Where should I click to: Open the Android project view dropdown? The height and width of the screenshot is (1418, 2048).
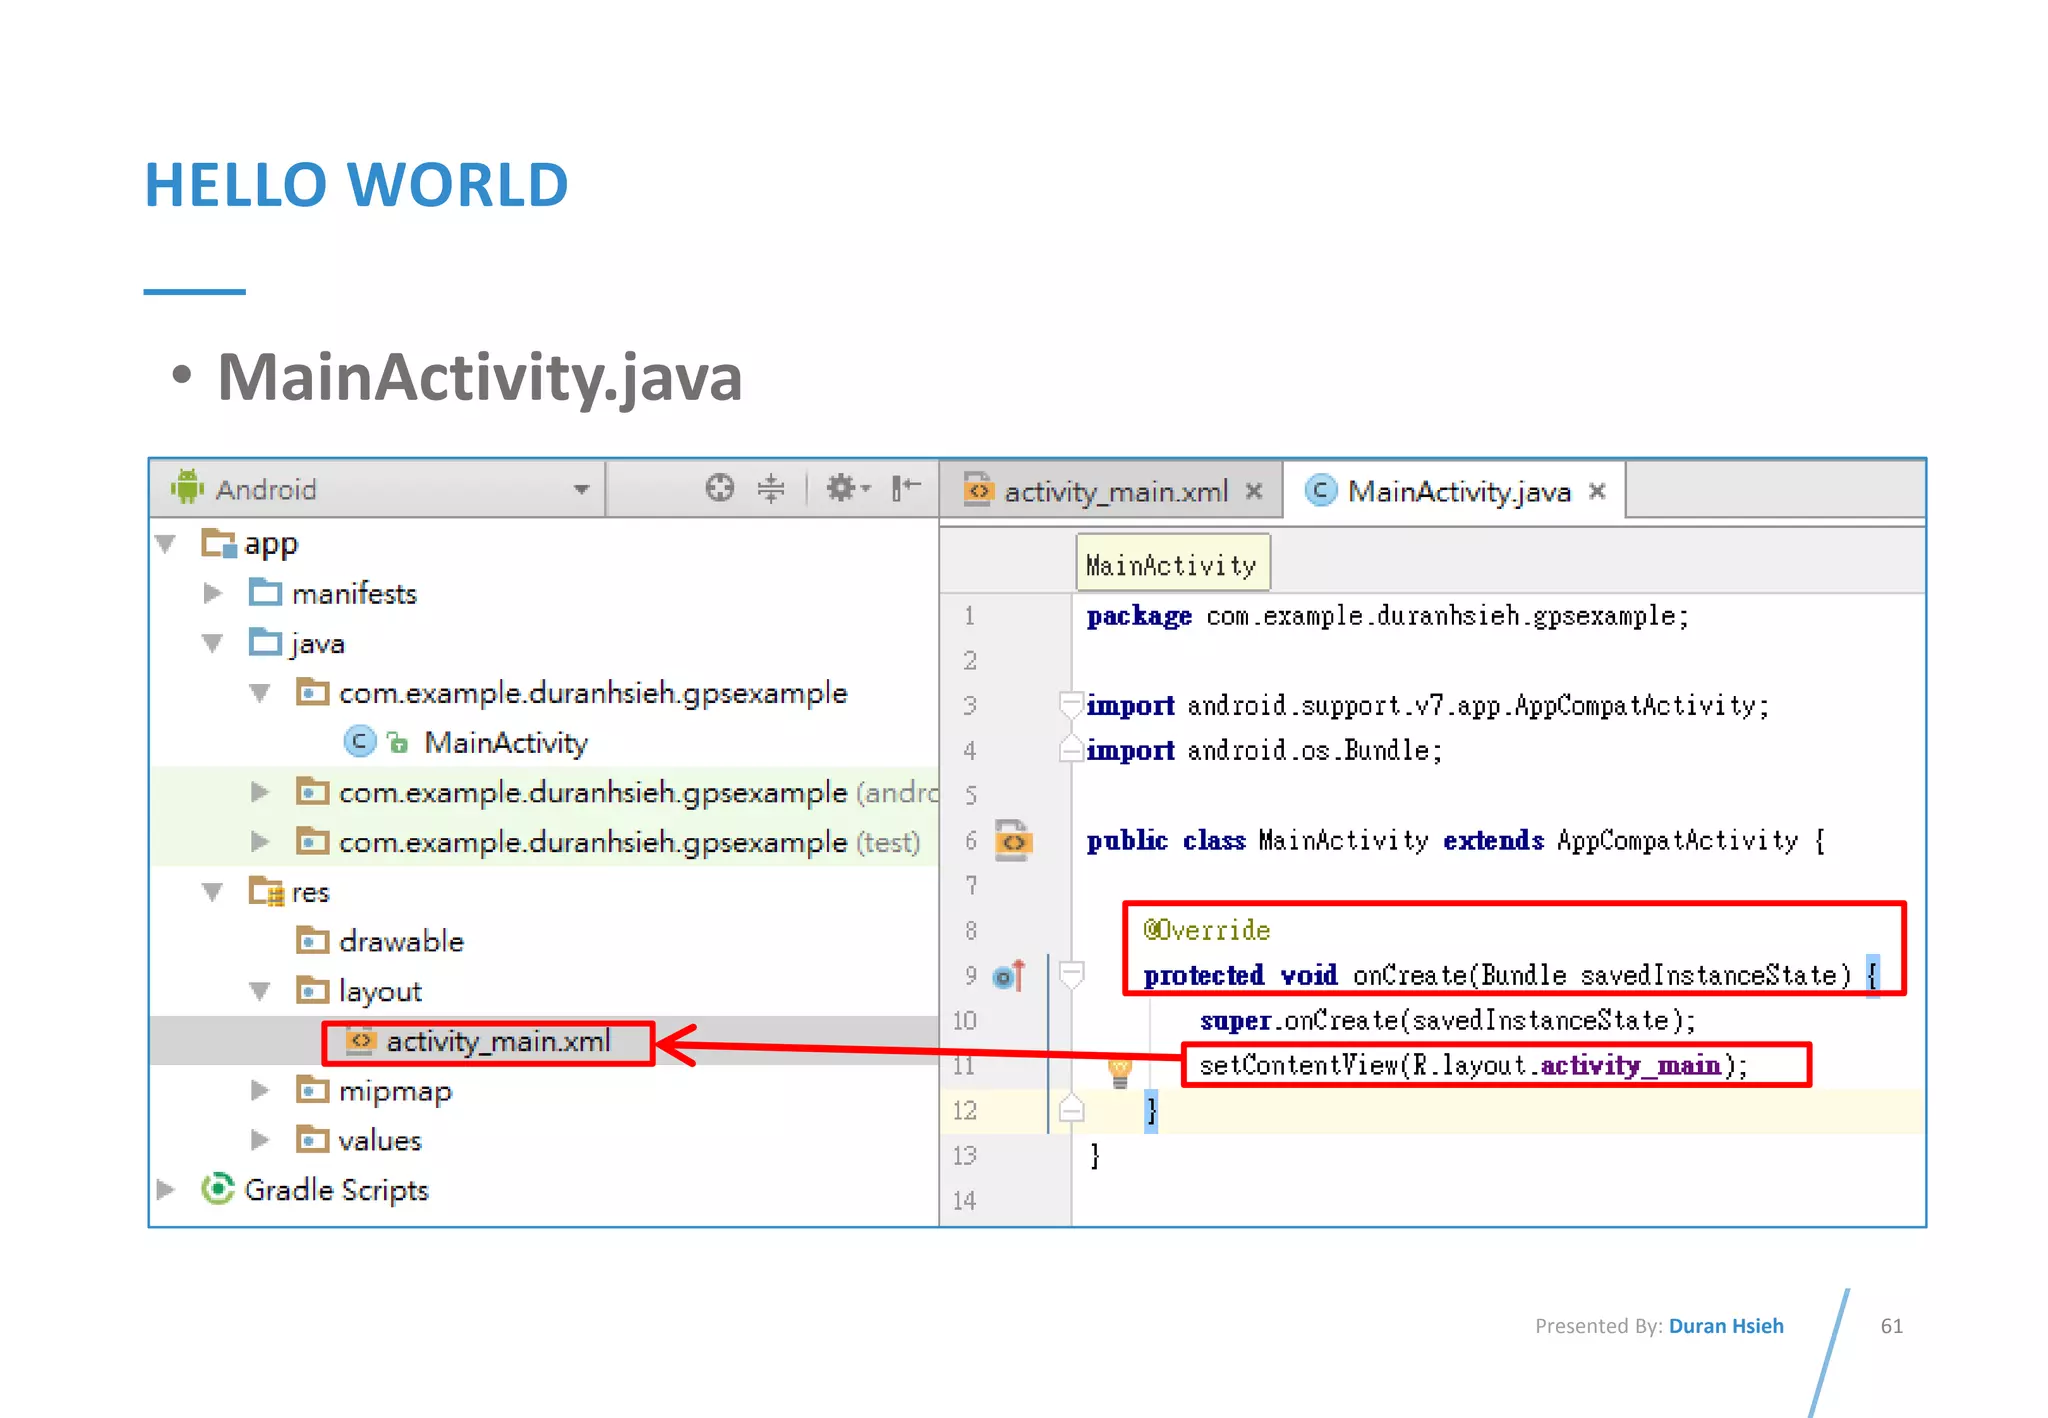click(x=580, y=490)
